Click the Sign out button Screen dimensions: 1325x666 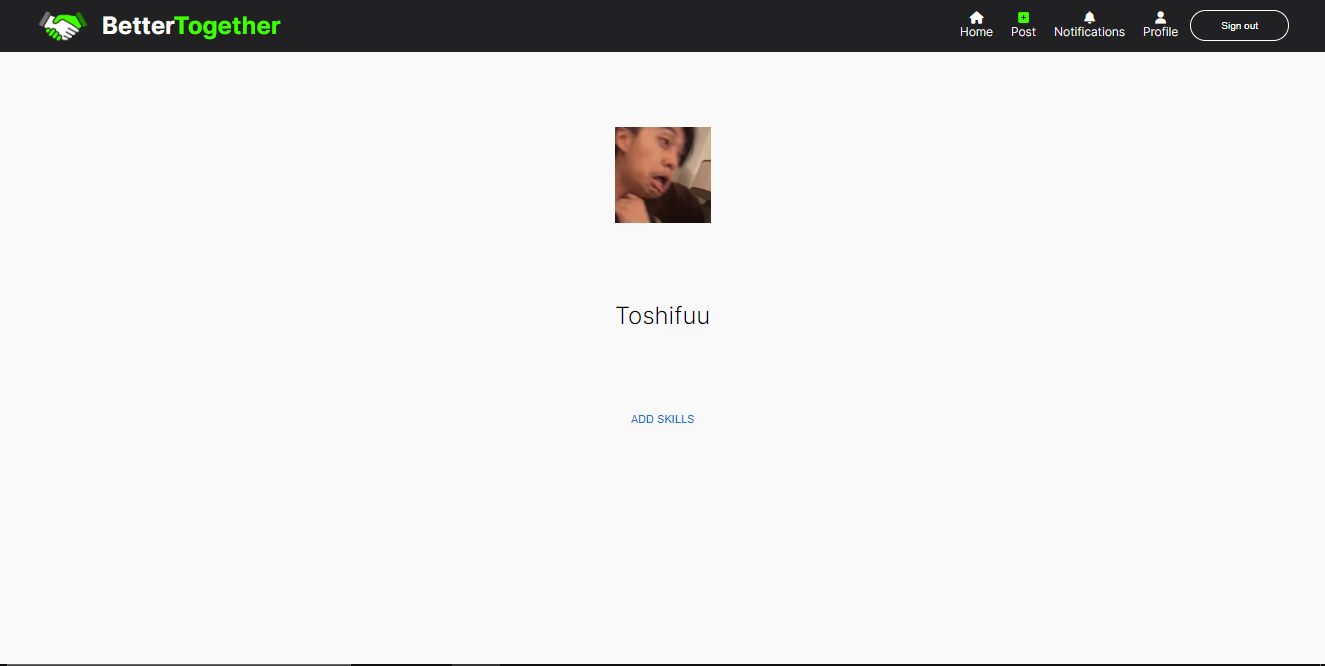(x=1239, y=26)
